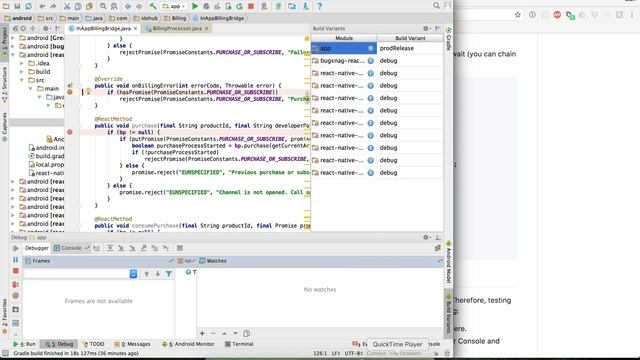
Task: Click the red Stop icon in debug sidebar
Action: (x=16, y=271)
